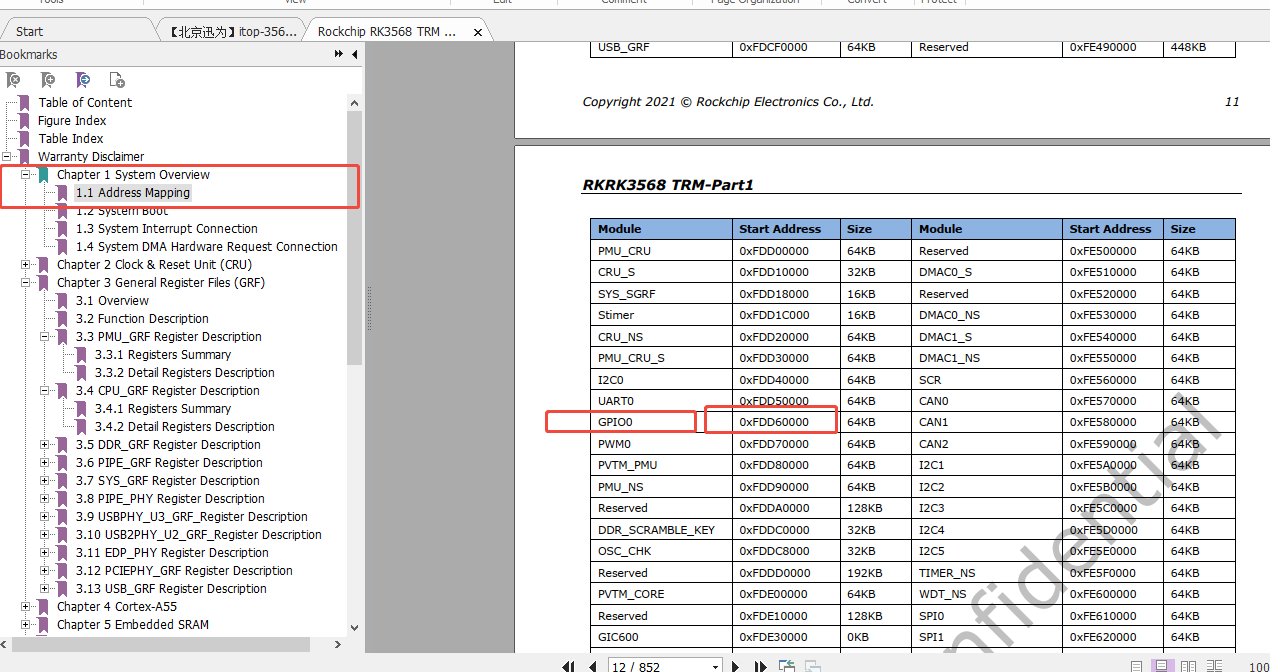The image size is (1270, 672).
Task: Expand 3.6 PIPE_GRF Register Description node
Action: point(45,463)
